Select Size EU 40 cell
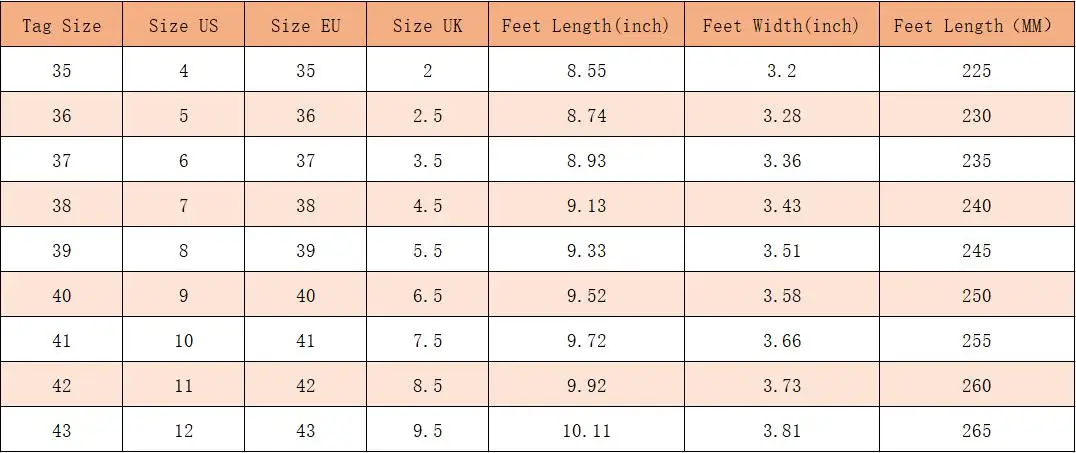 coord(305,296)
